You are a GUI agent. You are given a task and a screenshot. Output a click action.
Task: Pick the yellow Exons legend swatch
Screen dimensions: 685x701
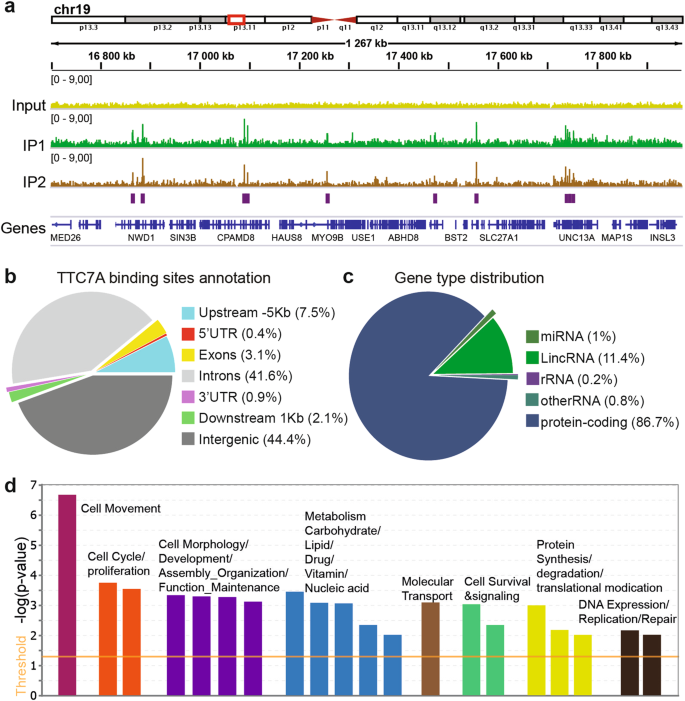click(188, 355)
